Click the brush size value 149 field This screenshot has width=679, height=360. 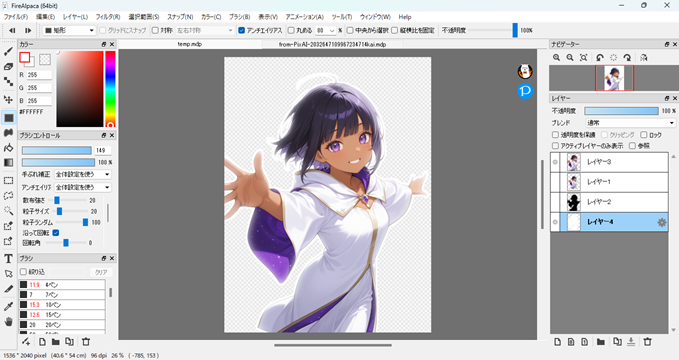pos(103,150)
